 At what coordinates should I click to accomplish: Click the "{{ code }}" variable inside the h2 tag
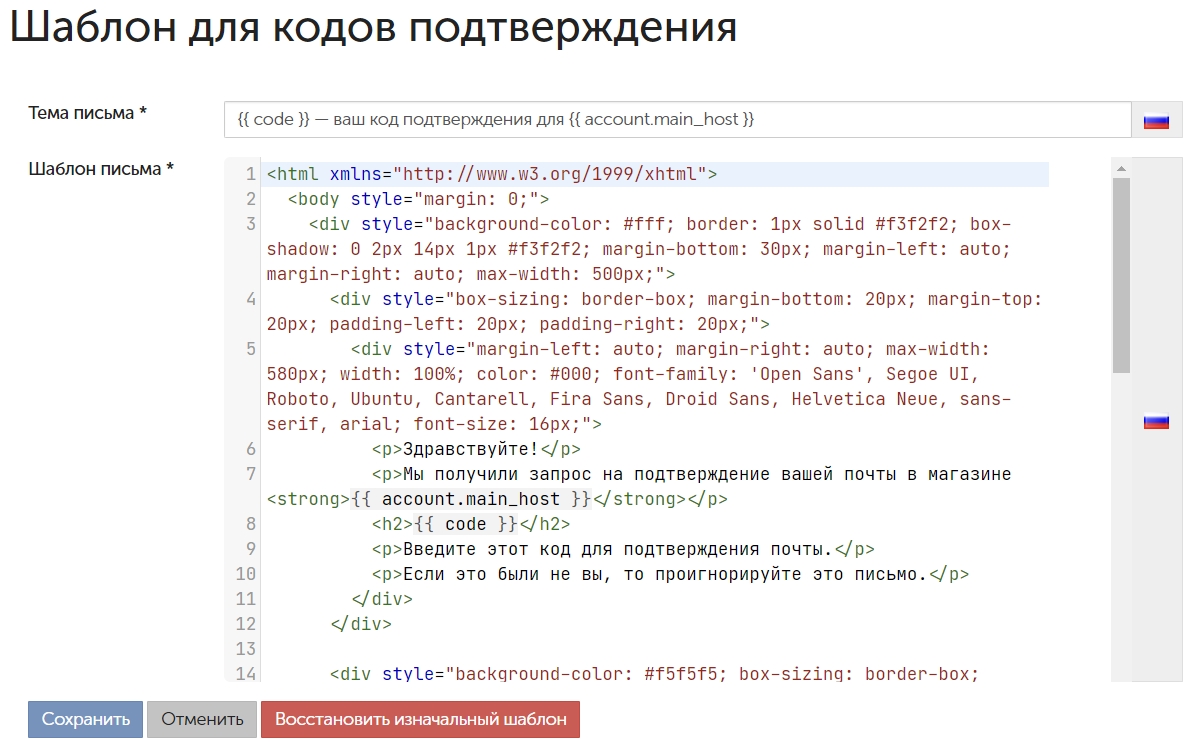tap(466, 524)
